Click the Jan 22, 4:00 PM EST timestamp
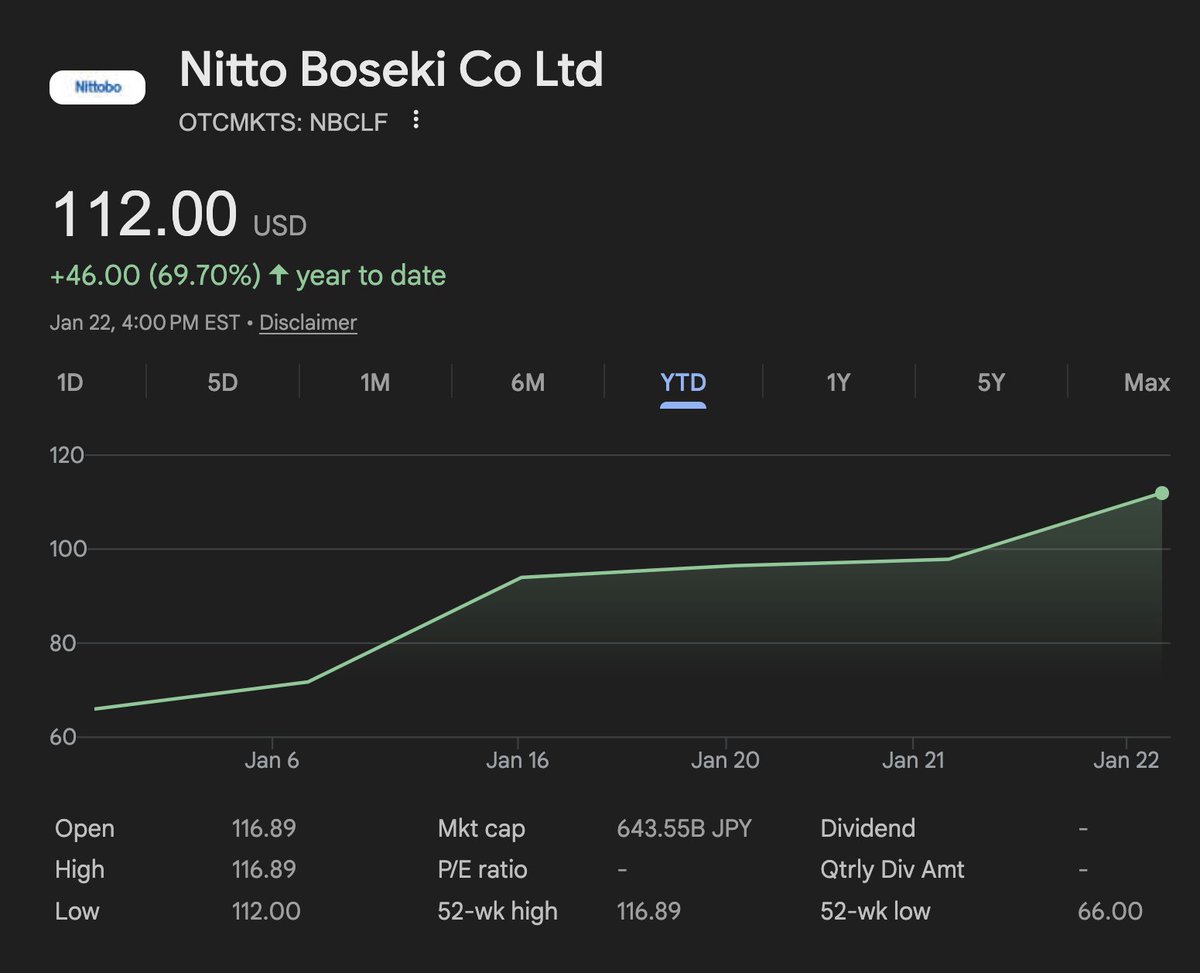Viewport: 1200px width, 973px height. 145,323
